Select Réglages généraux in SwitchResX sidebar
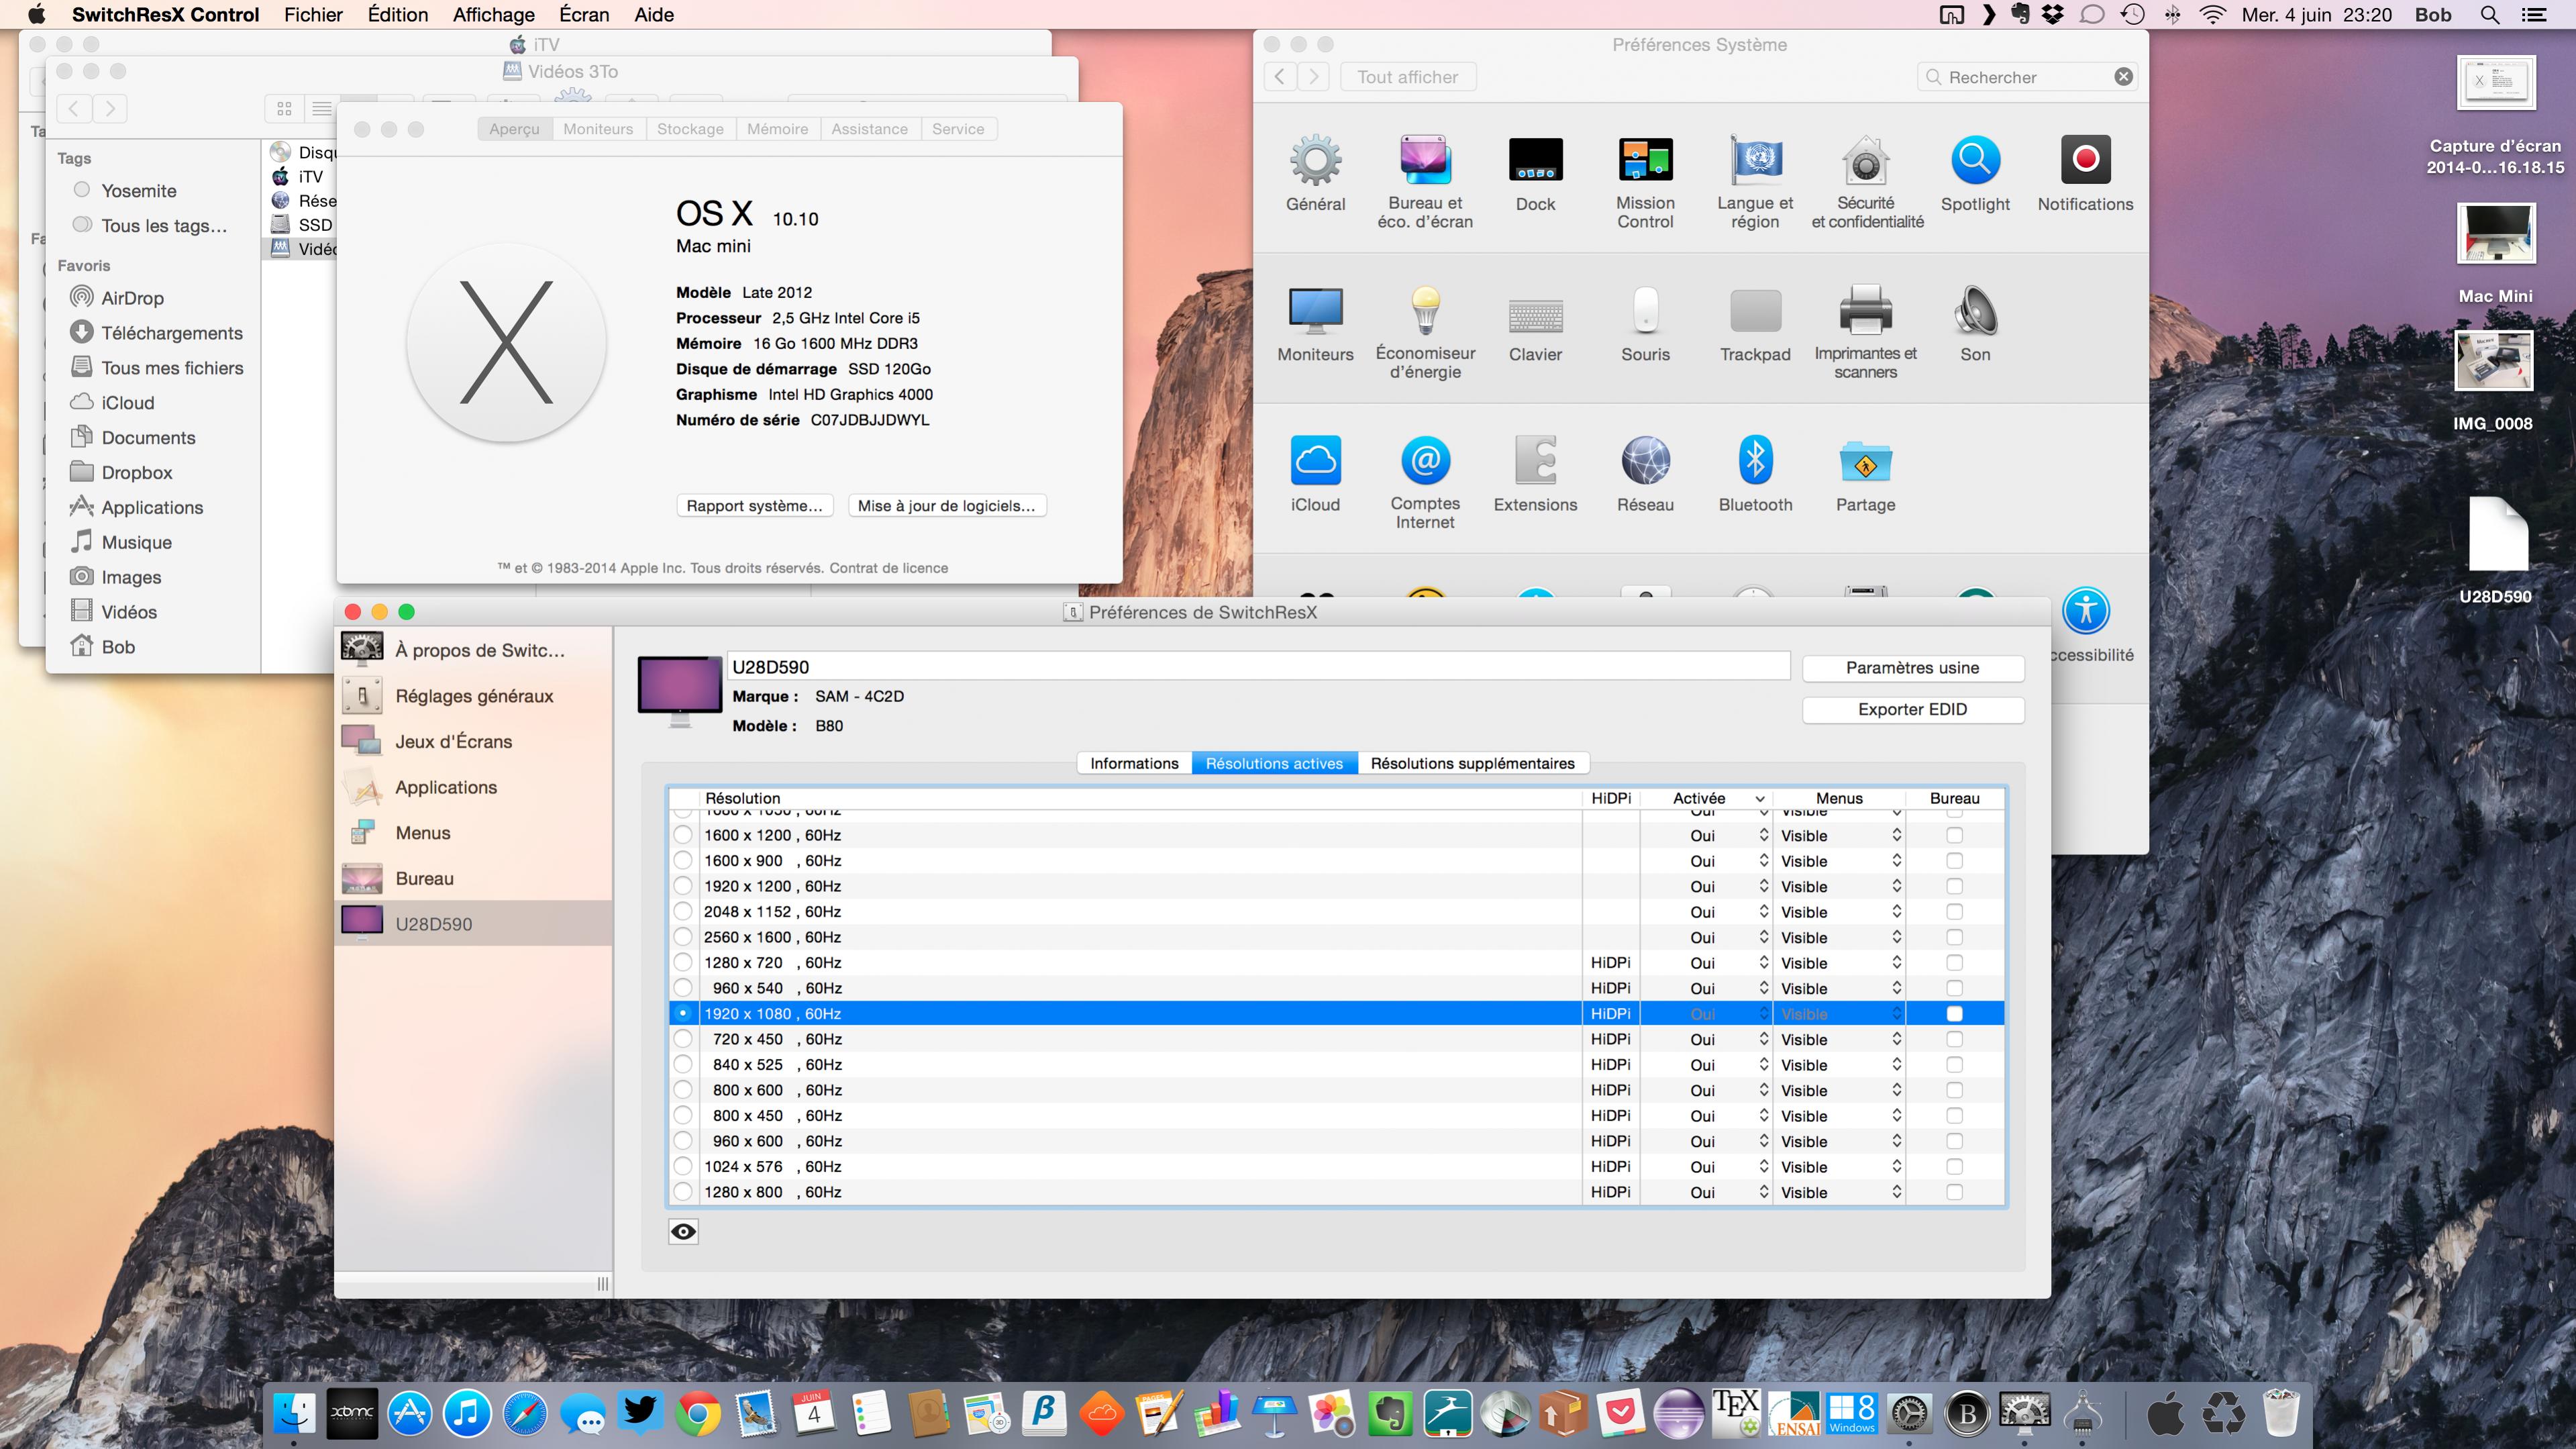Viewport: 2576px width, 1449px height. [x=473, y=696]
